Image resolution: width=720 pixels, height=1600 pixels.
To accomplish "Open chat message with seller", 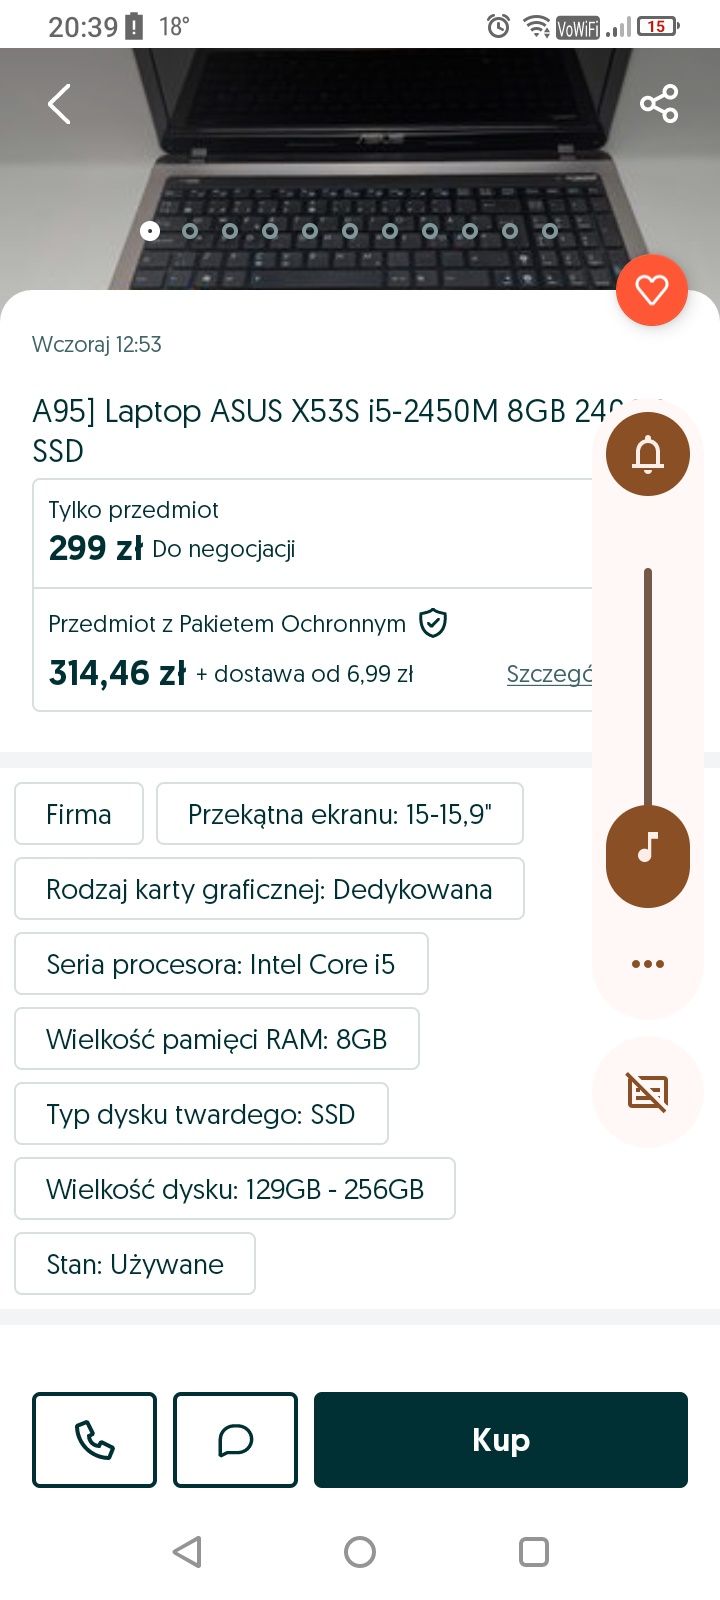I will [235, 1440].
